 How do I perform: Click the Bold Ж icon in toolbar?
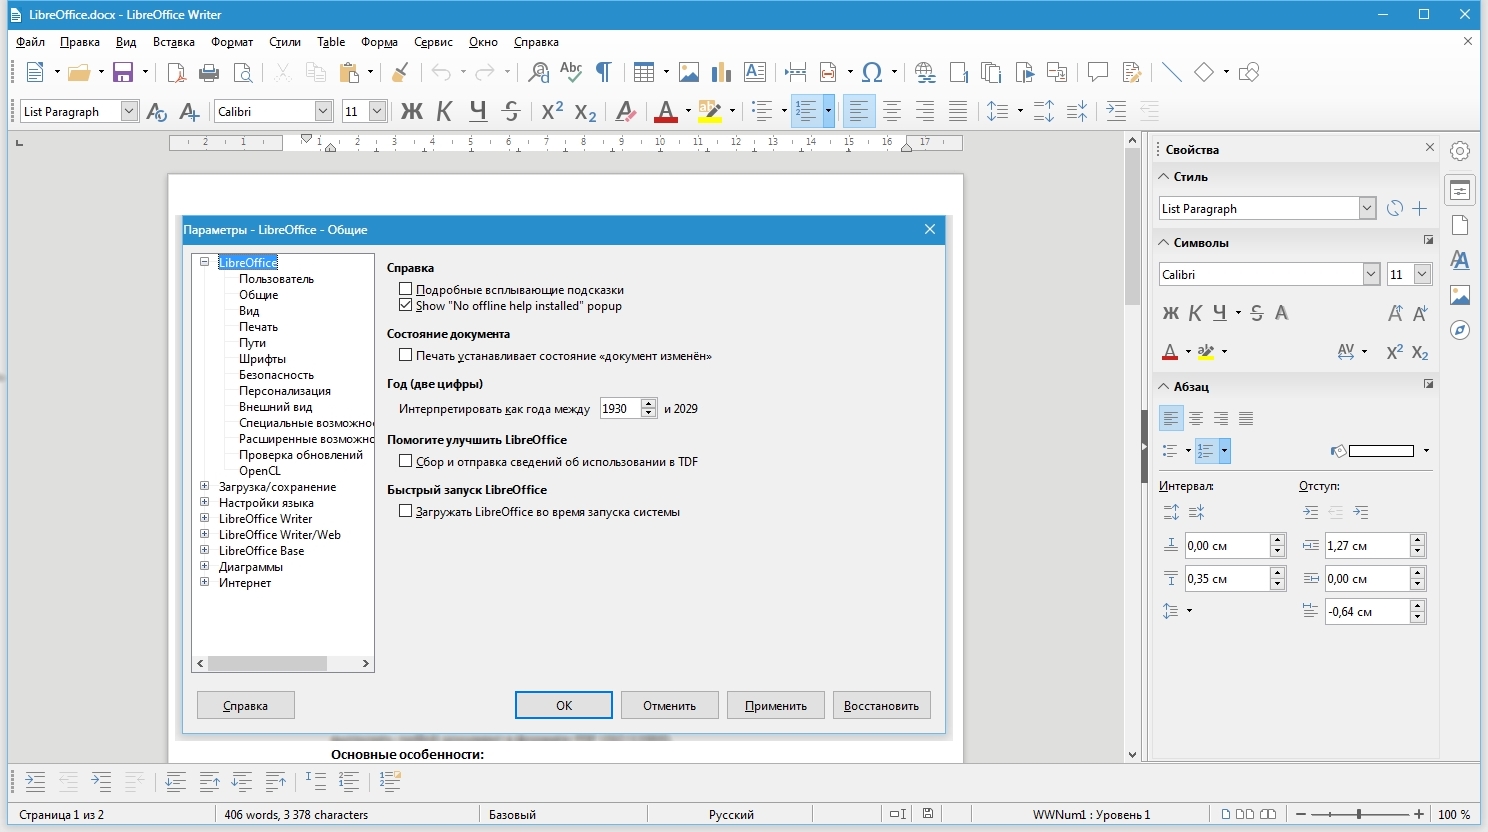pyautogui.click(x=412, y=111)
